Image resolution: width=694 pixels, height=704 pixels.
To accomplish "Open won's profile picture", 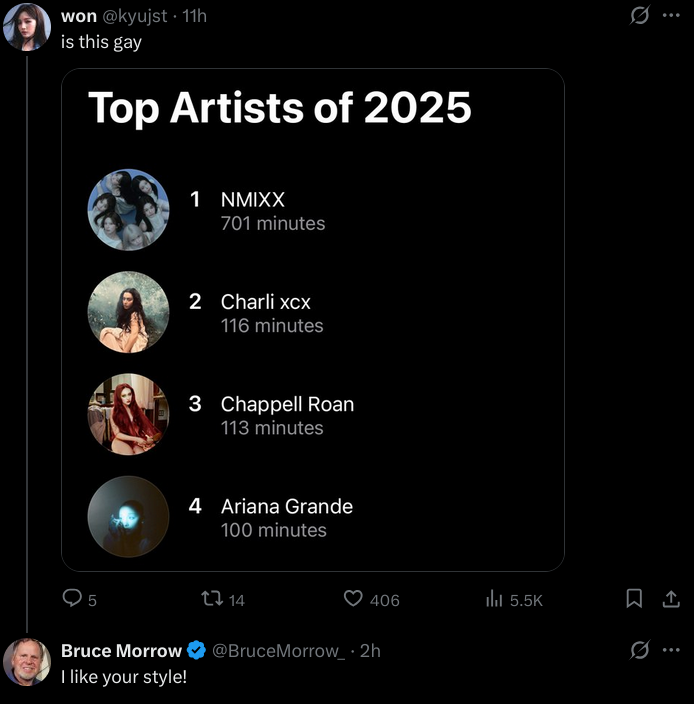I will pyautogui.click(x=26, y=27).
